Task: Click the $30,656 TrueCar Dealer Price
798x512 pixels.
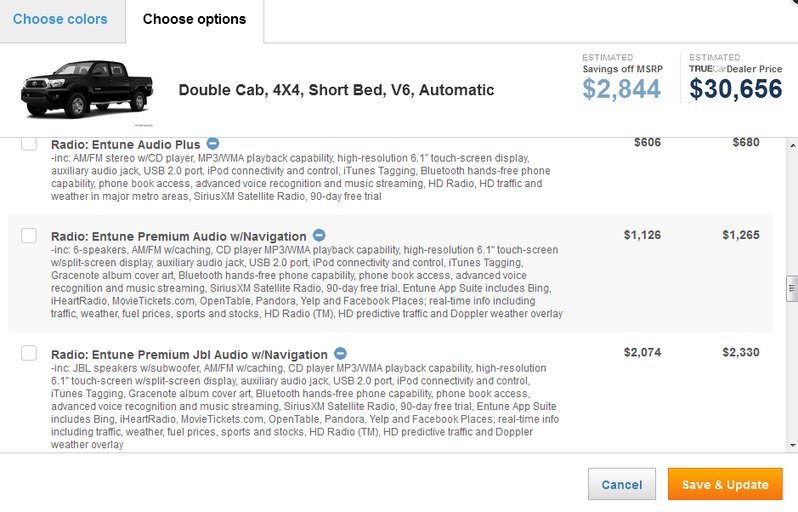Action: (x=736, y=89)
